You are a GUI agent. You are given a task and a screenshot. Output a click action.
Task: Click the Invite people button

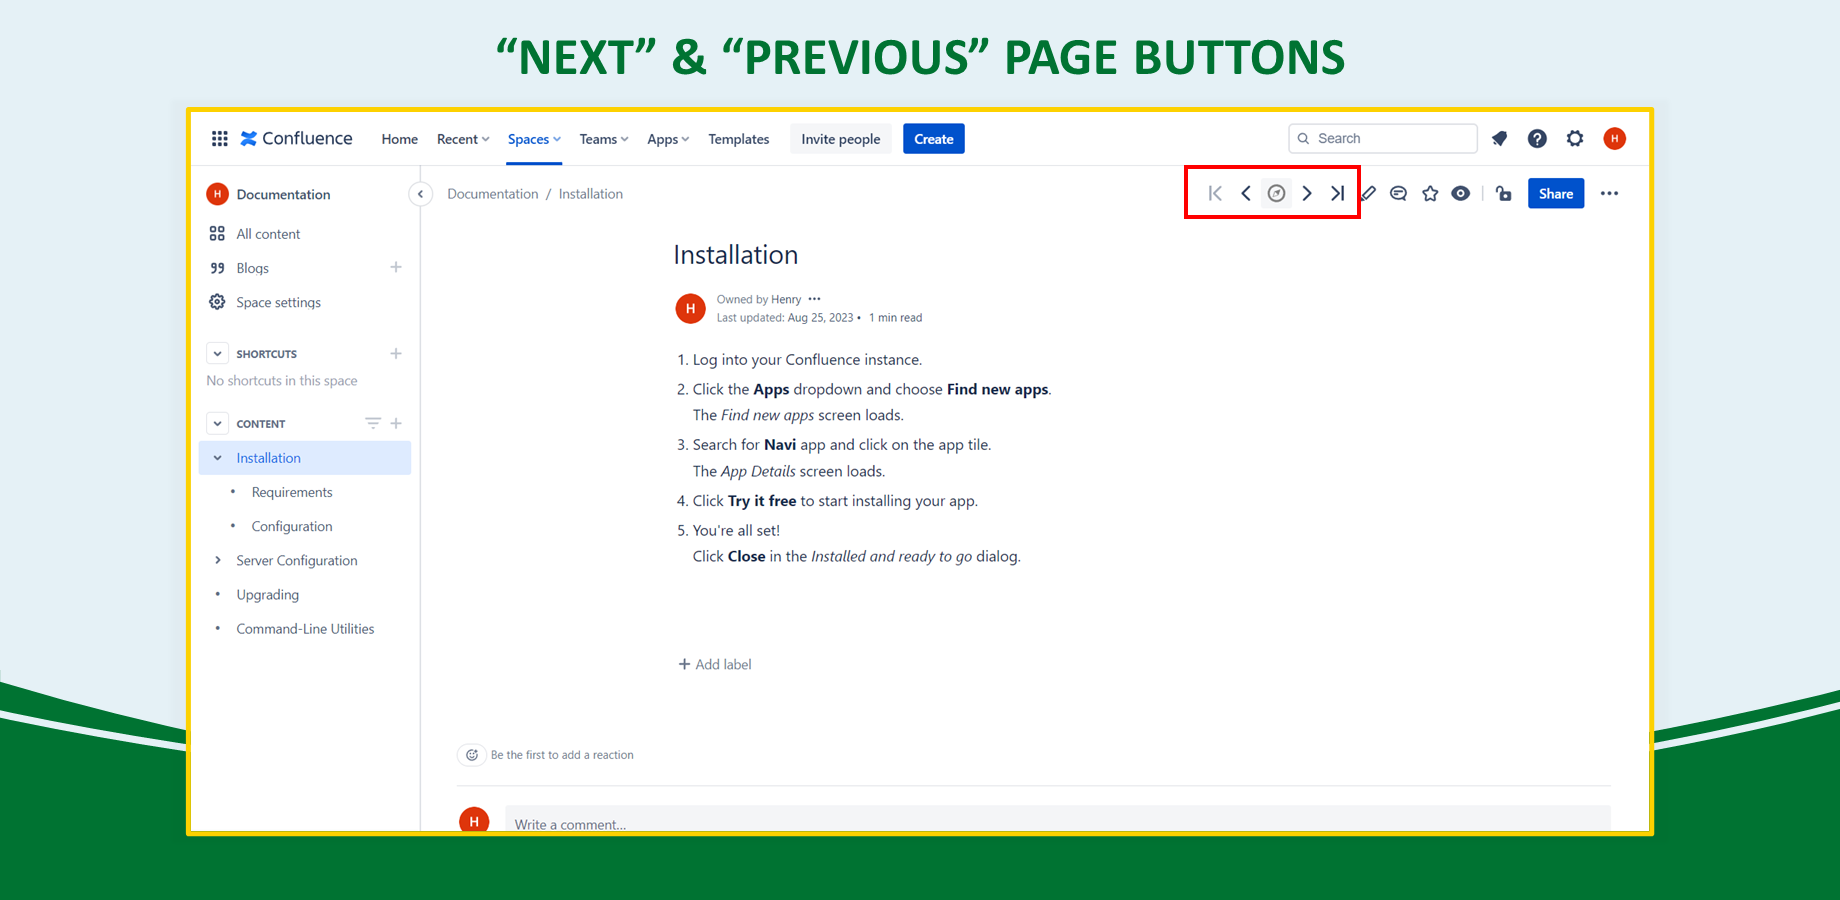pos(841,139)
